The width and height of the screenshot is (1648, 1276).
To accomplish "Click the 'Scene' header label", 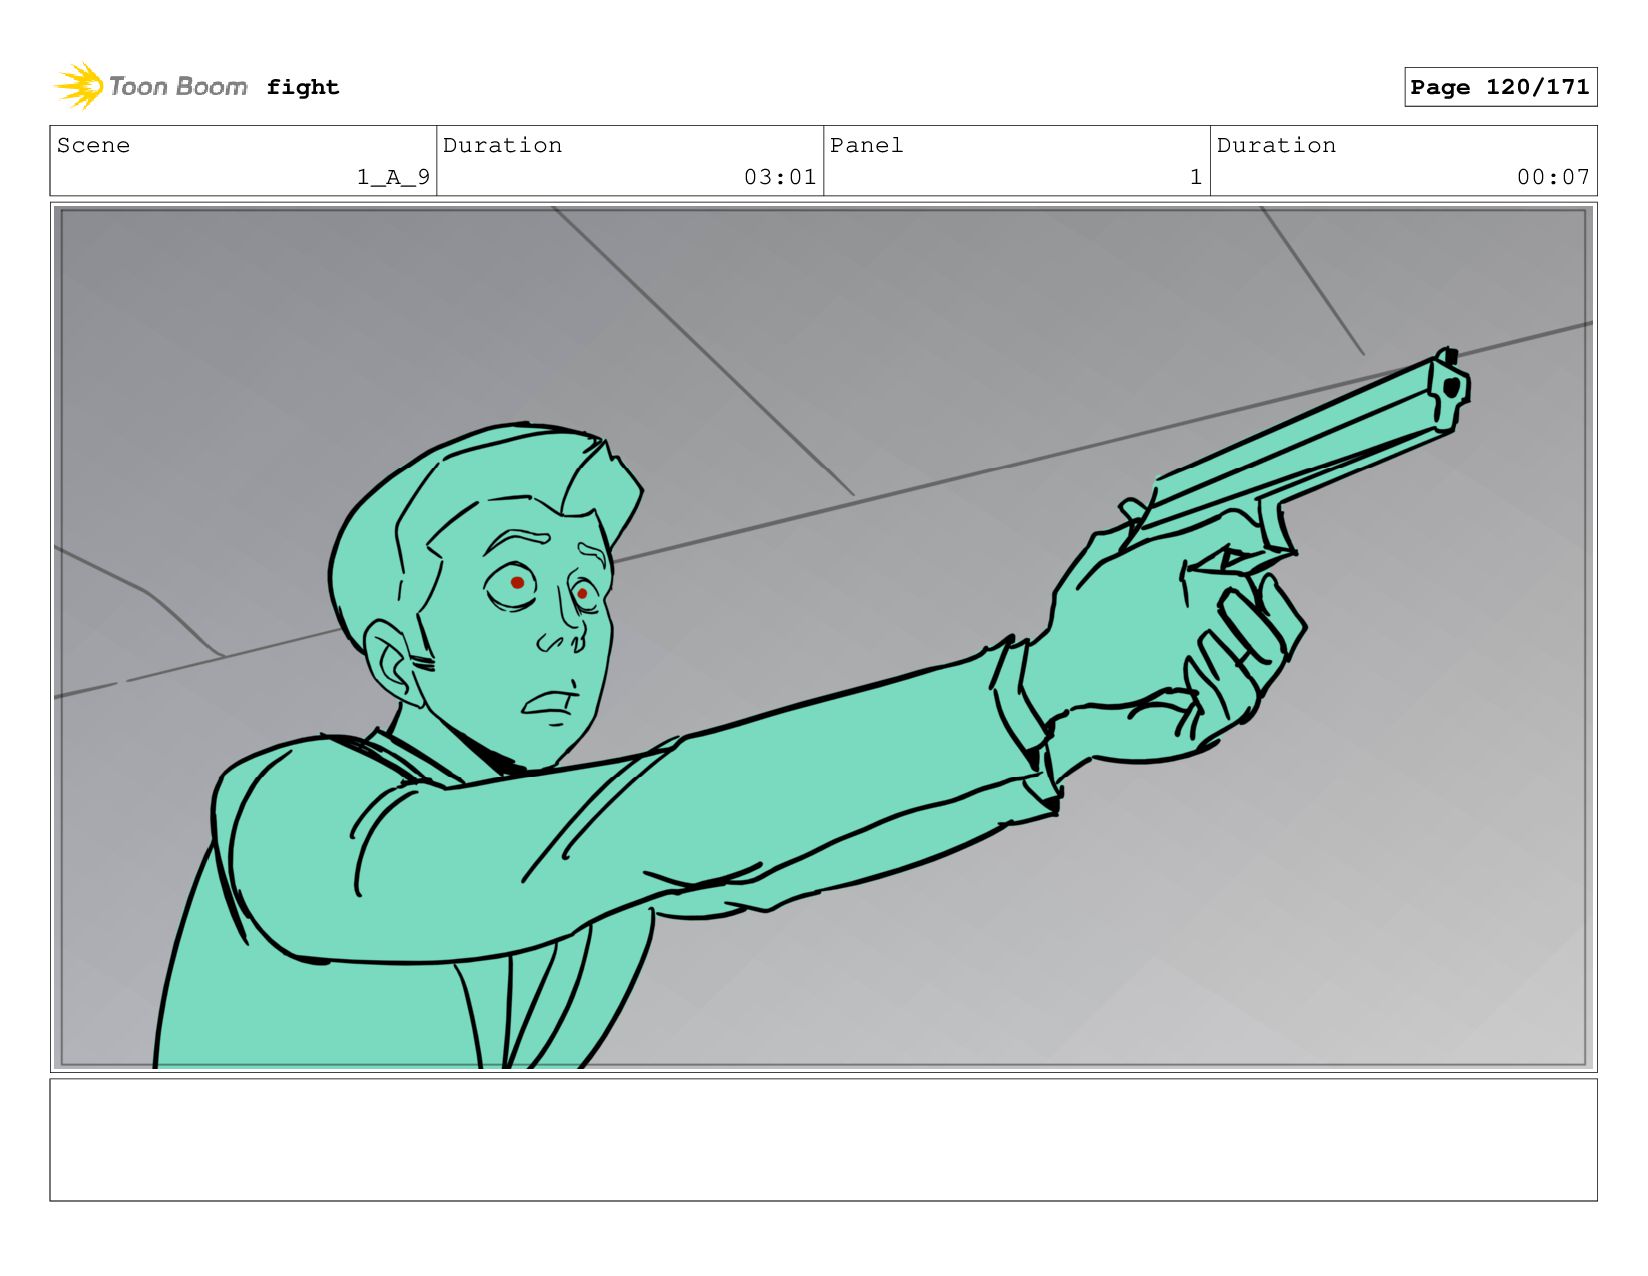I will click(x=93, y=145).
